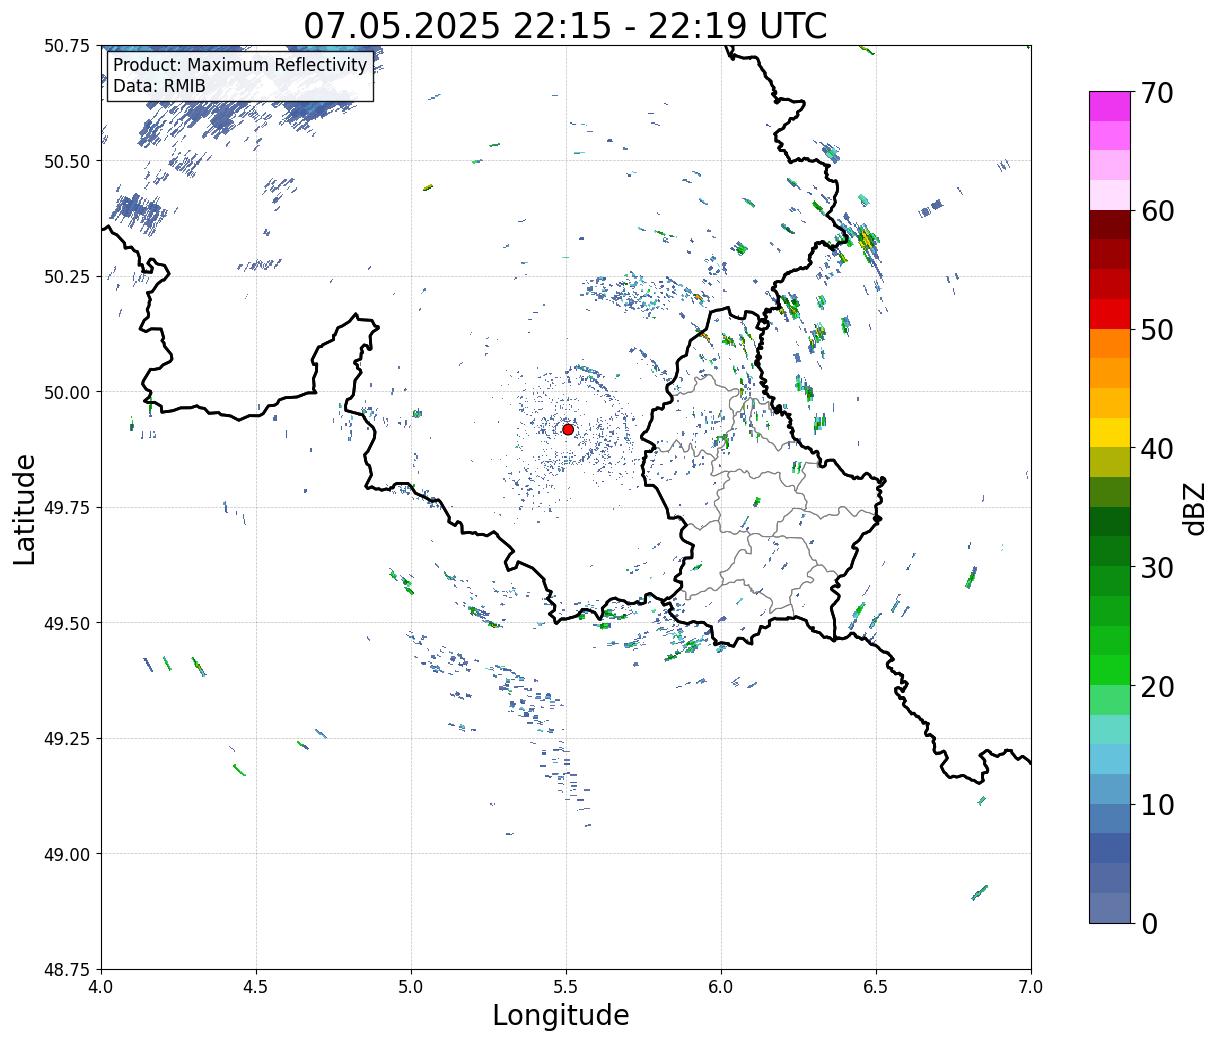Click the plot title '07.05.2025 22:15 - 22:19 UTC'

[x=566, y=25]
